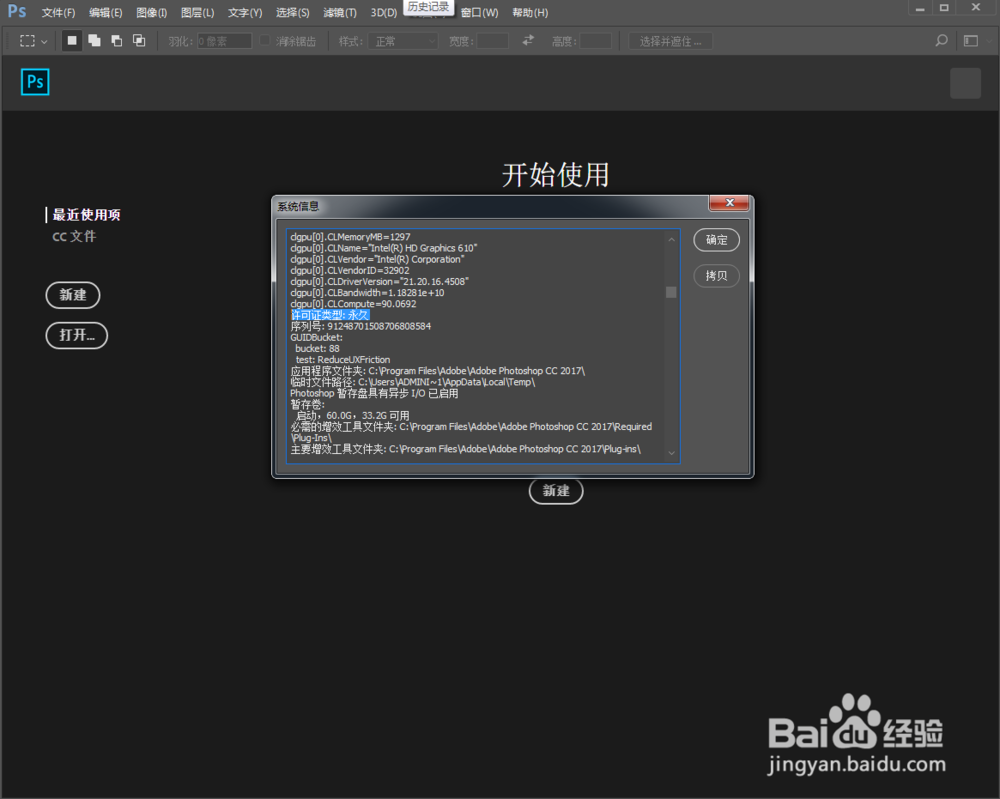
Task: Click Select and Mask (选择并遮住) button
Action: (x=670, y=41)
